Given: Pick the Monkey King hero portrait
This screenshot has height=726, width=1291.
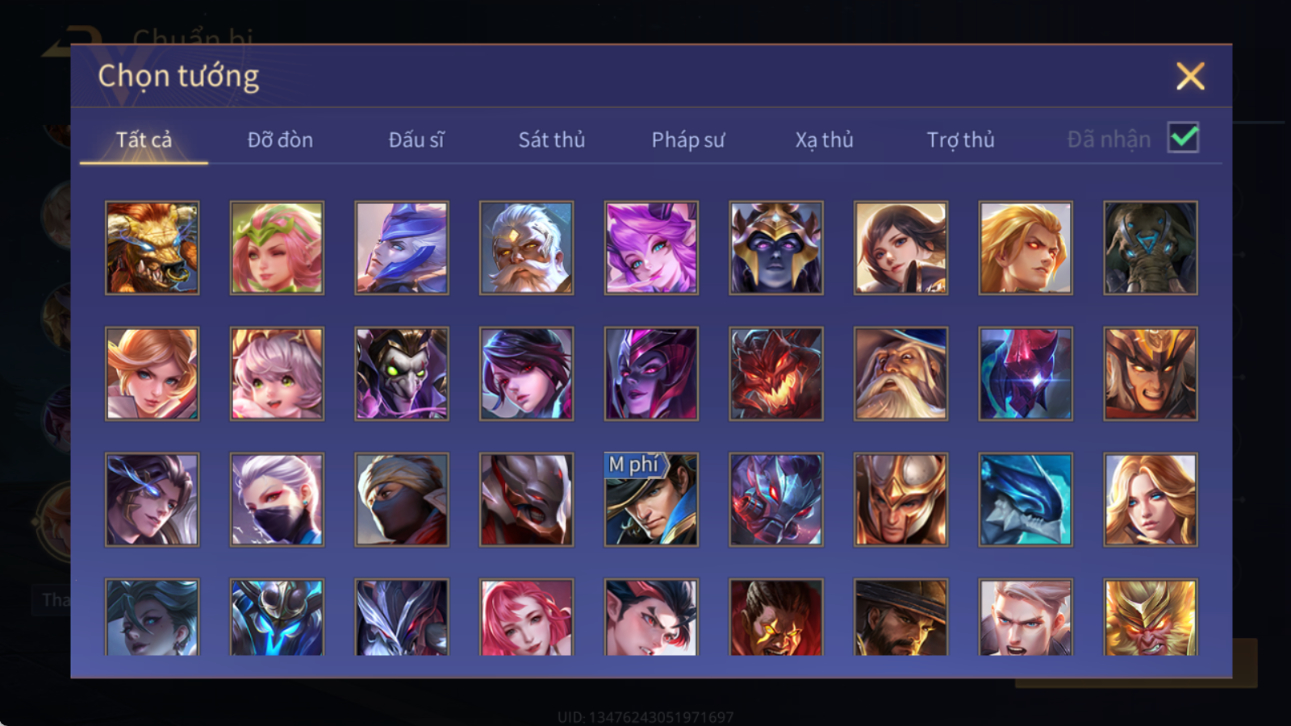Looking at the screenshot, I should (x=1150, y=617).
